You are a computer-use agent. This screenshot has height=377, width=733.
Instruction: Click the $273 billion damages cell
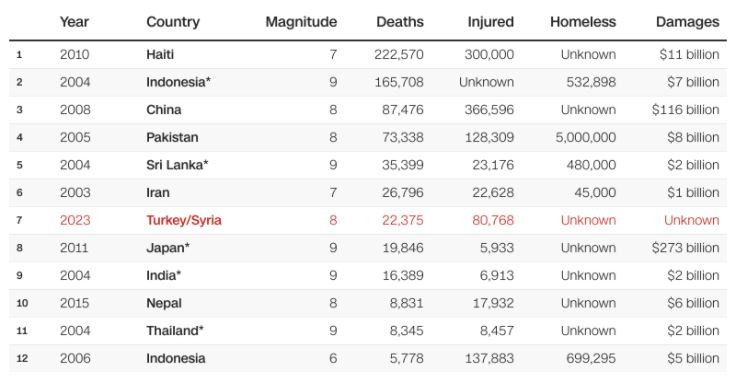(685, 248)
